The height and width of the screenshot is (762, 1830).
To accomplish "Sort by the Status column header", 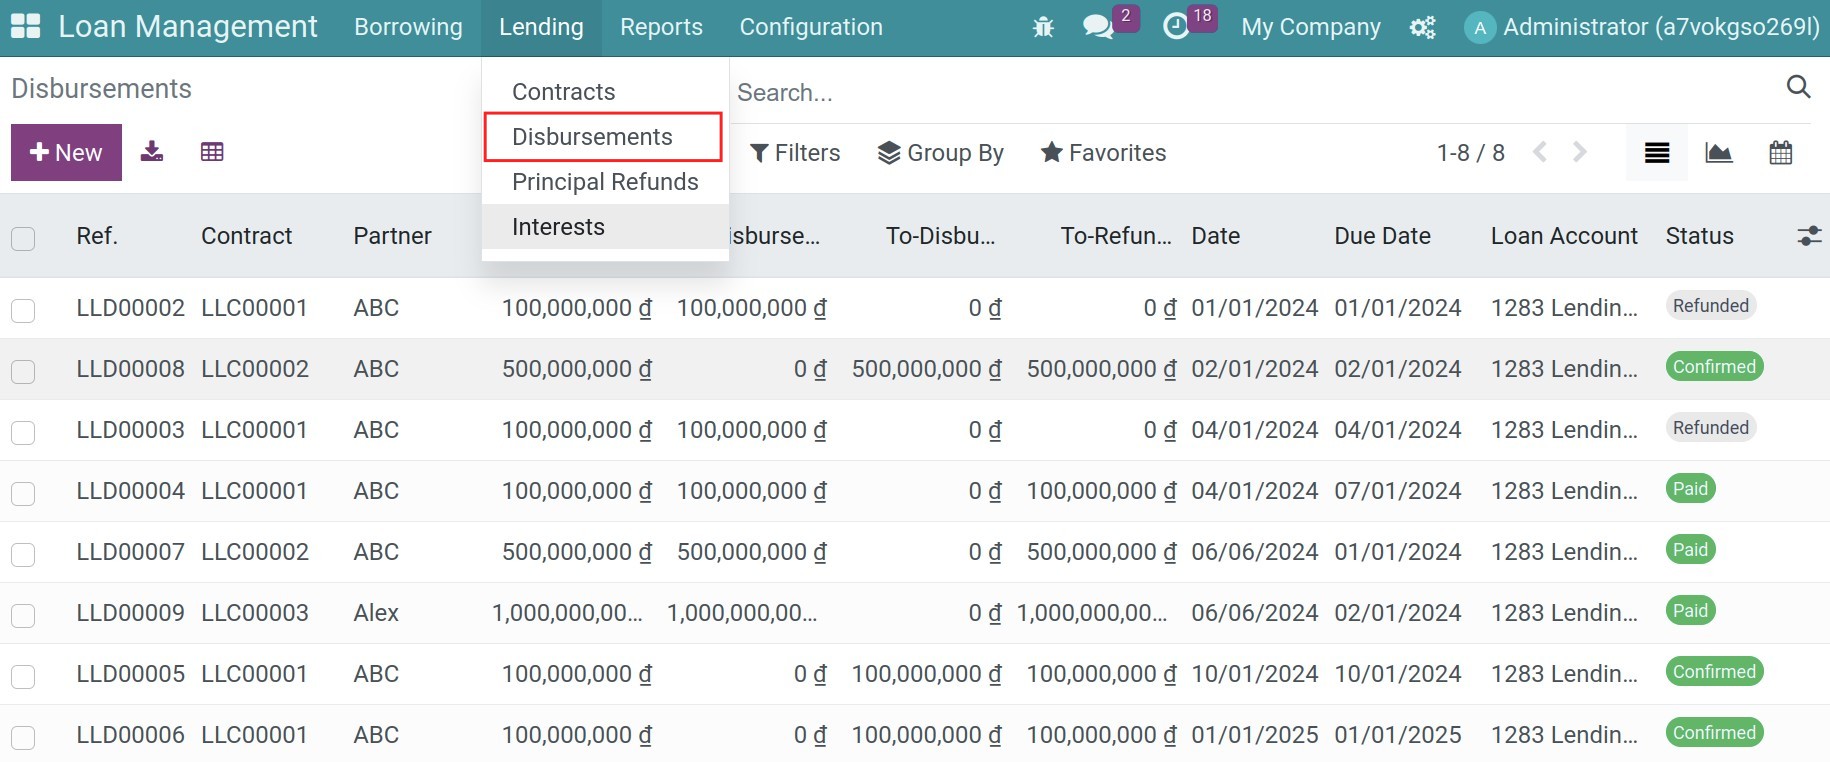I will 1699,236.
